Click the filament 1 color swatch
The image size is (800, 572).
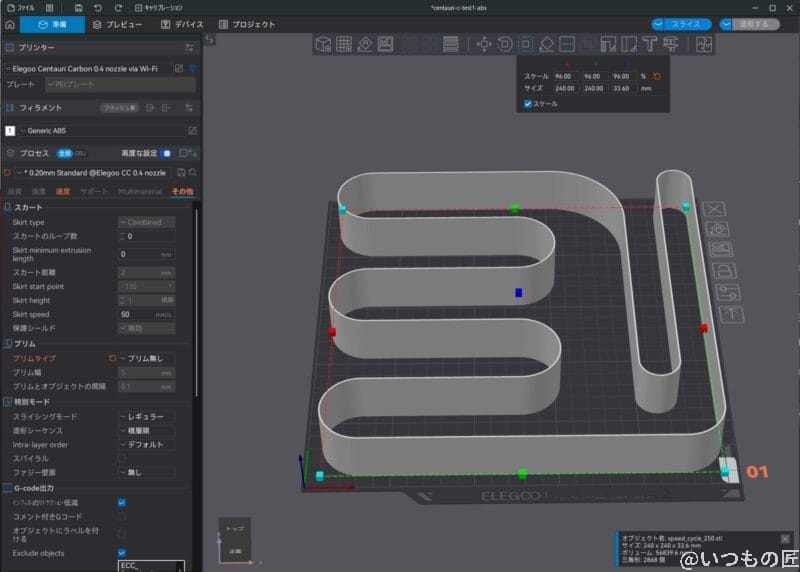point(10,131)
